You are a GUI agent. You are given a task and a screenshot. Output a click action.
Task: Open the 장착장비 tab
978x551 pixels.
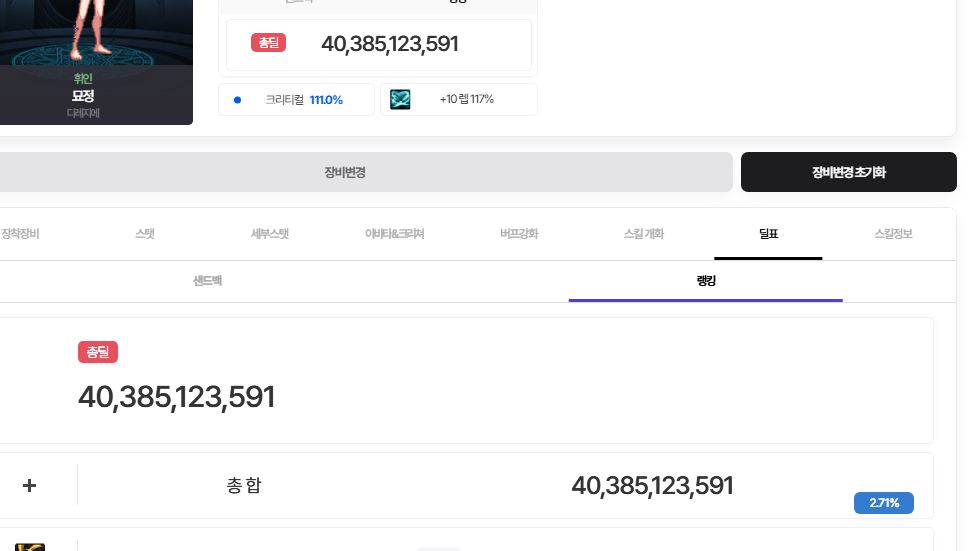(20, 234)
